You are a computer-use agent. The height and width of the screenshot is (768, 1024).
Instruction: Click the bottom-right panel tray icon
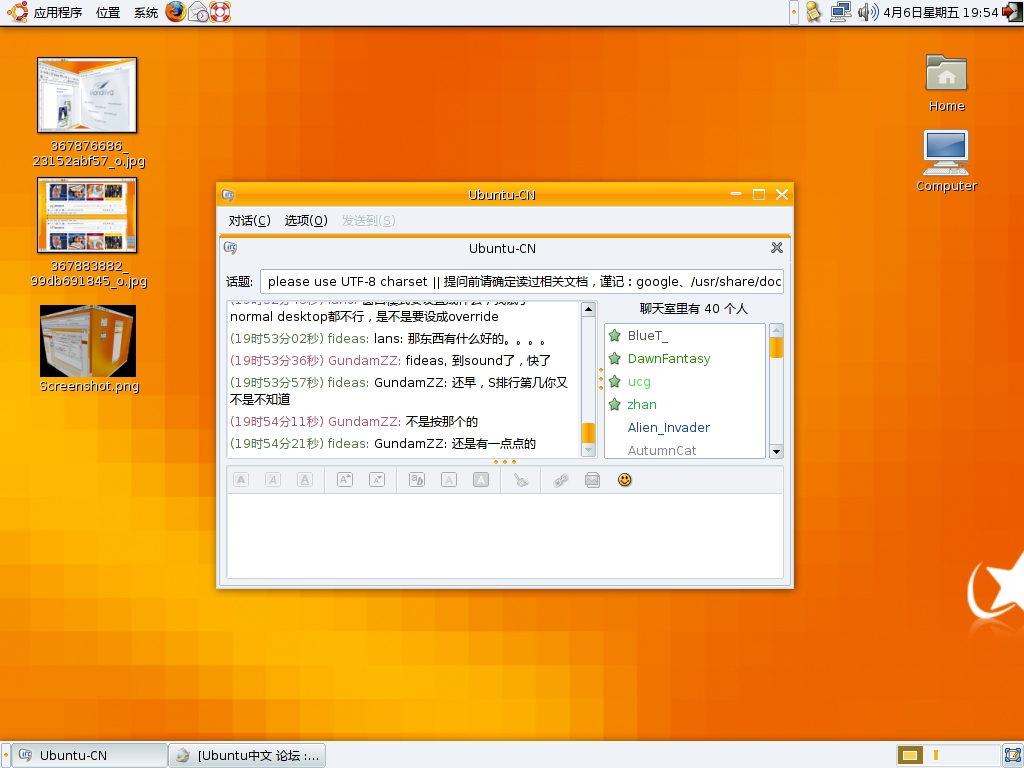coord(1013,756)
